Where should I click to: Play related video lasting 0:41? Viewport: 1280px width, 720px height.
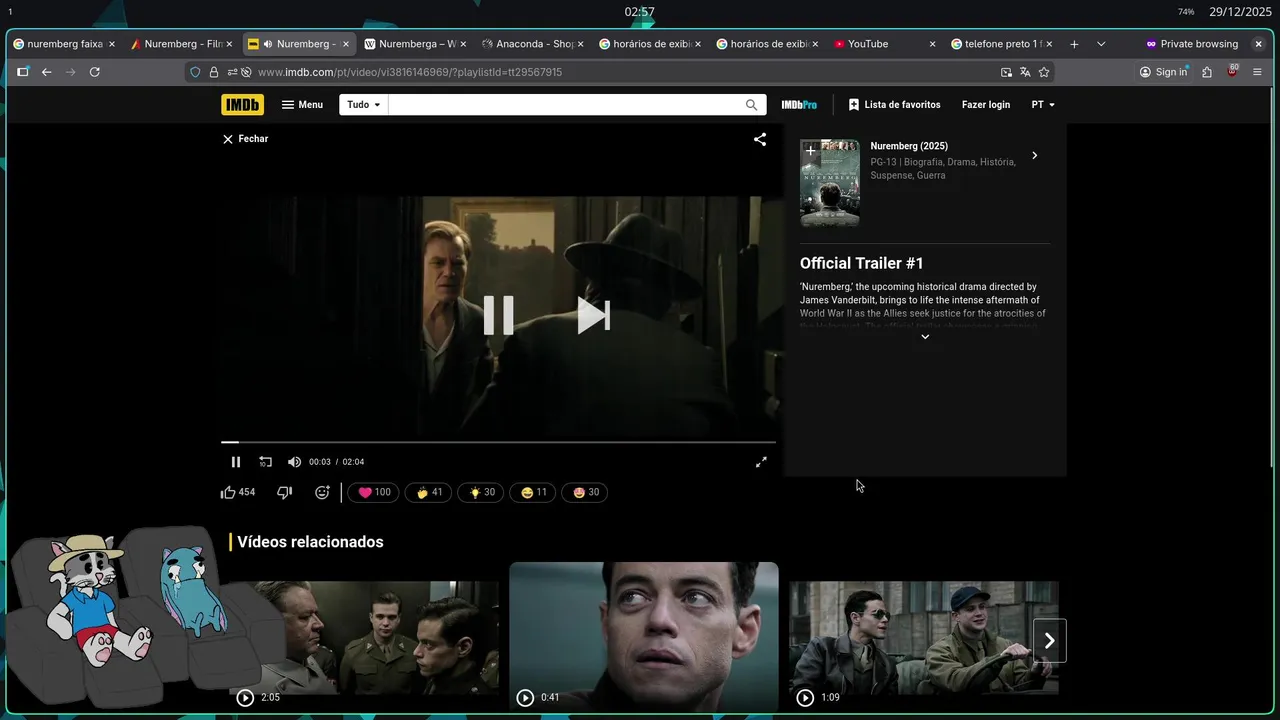644,638
